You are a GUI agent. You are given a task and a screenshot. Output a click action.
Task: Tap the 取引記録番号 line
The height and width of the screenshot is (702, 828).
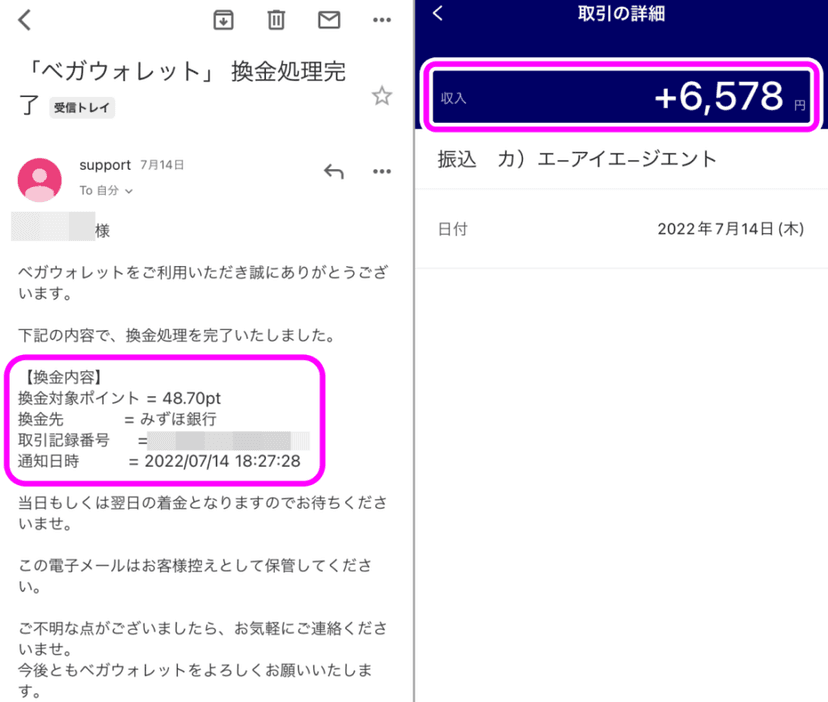[x=164, y=440]
